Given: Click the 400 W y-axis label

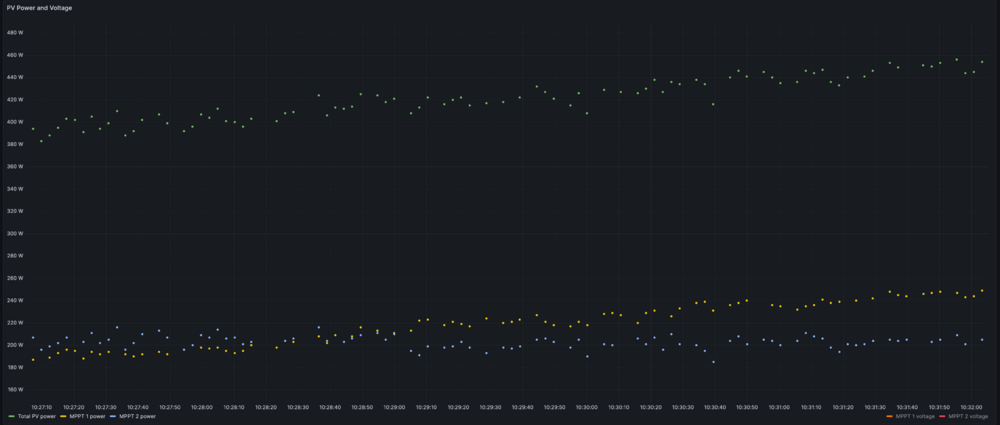Looking at the screenshot, I should pyautogui.click(x=14, y=122).
